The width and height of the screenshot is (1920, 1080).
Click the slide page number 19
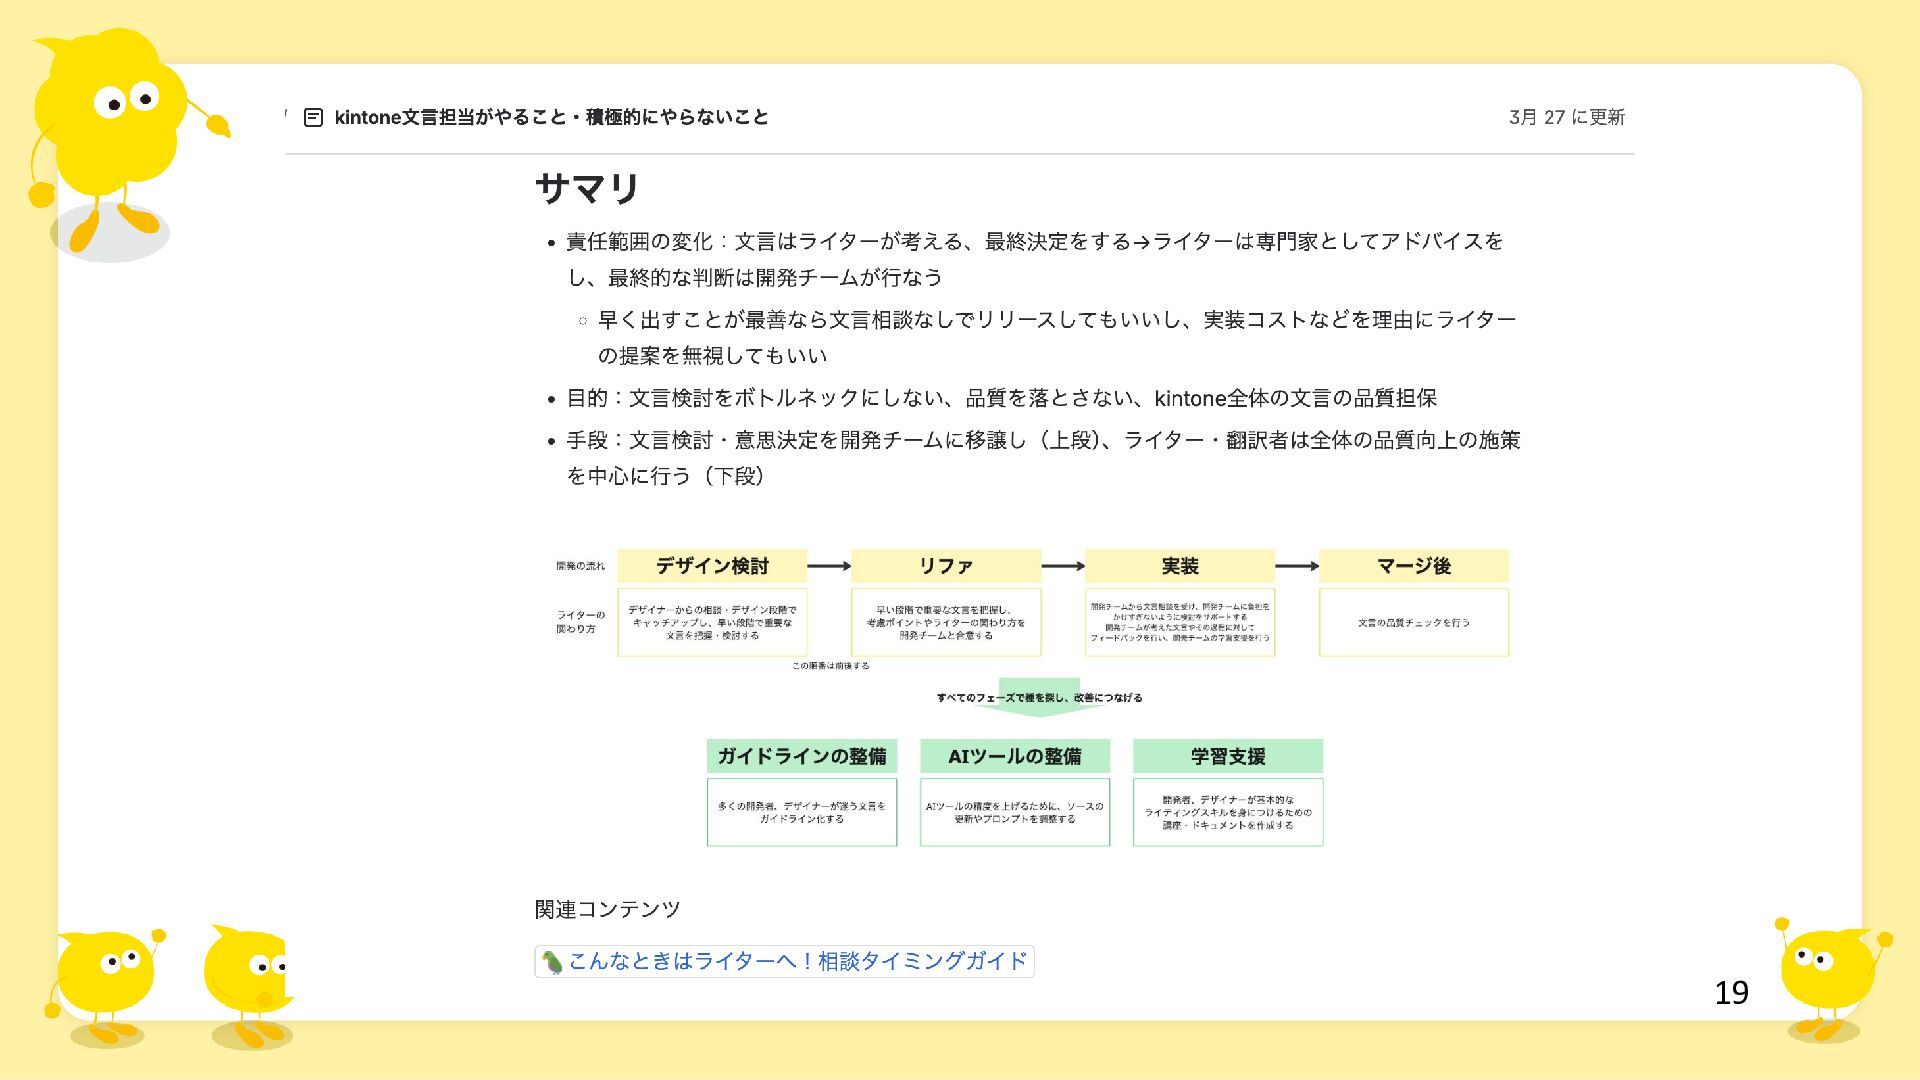click(1731, 993)
